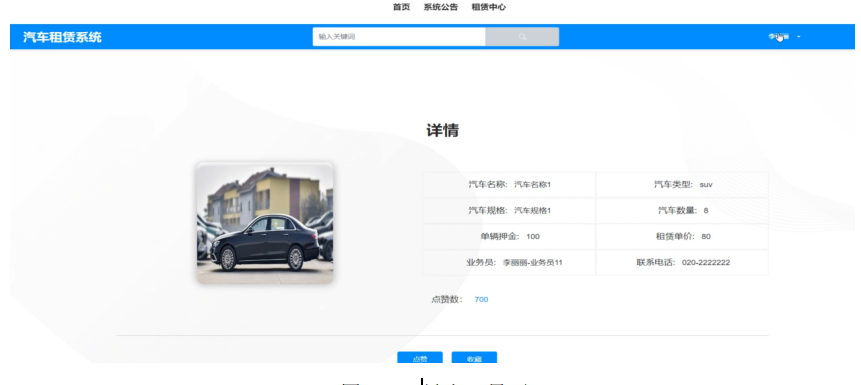Select the phone number 020-2222222
861x385 pixels.
(x=706, y=263)
